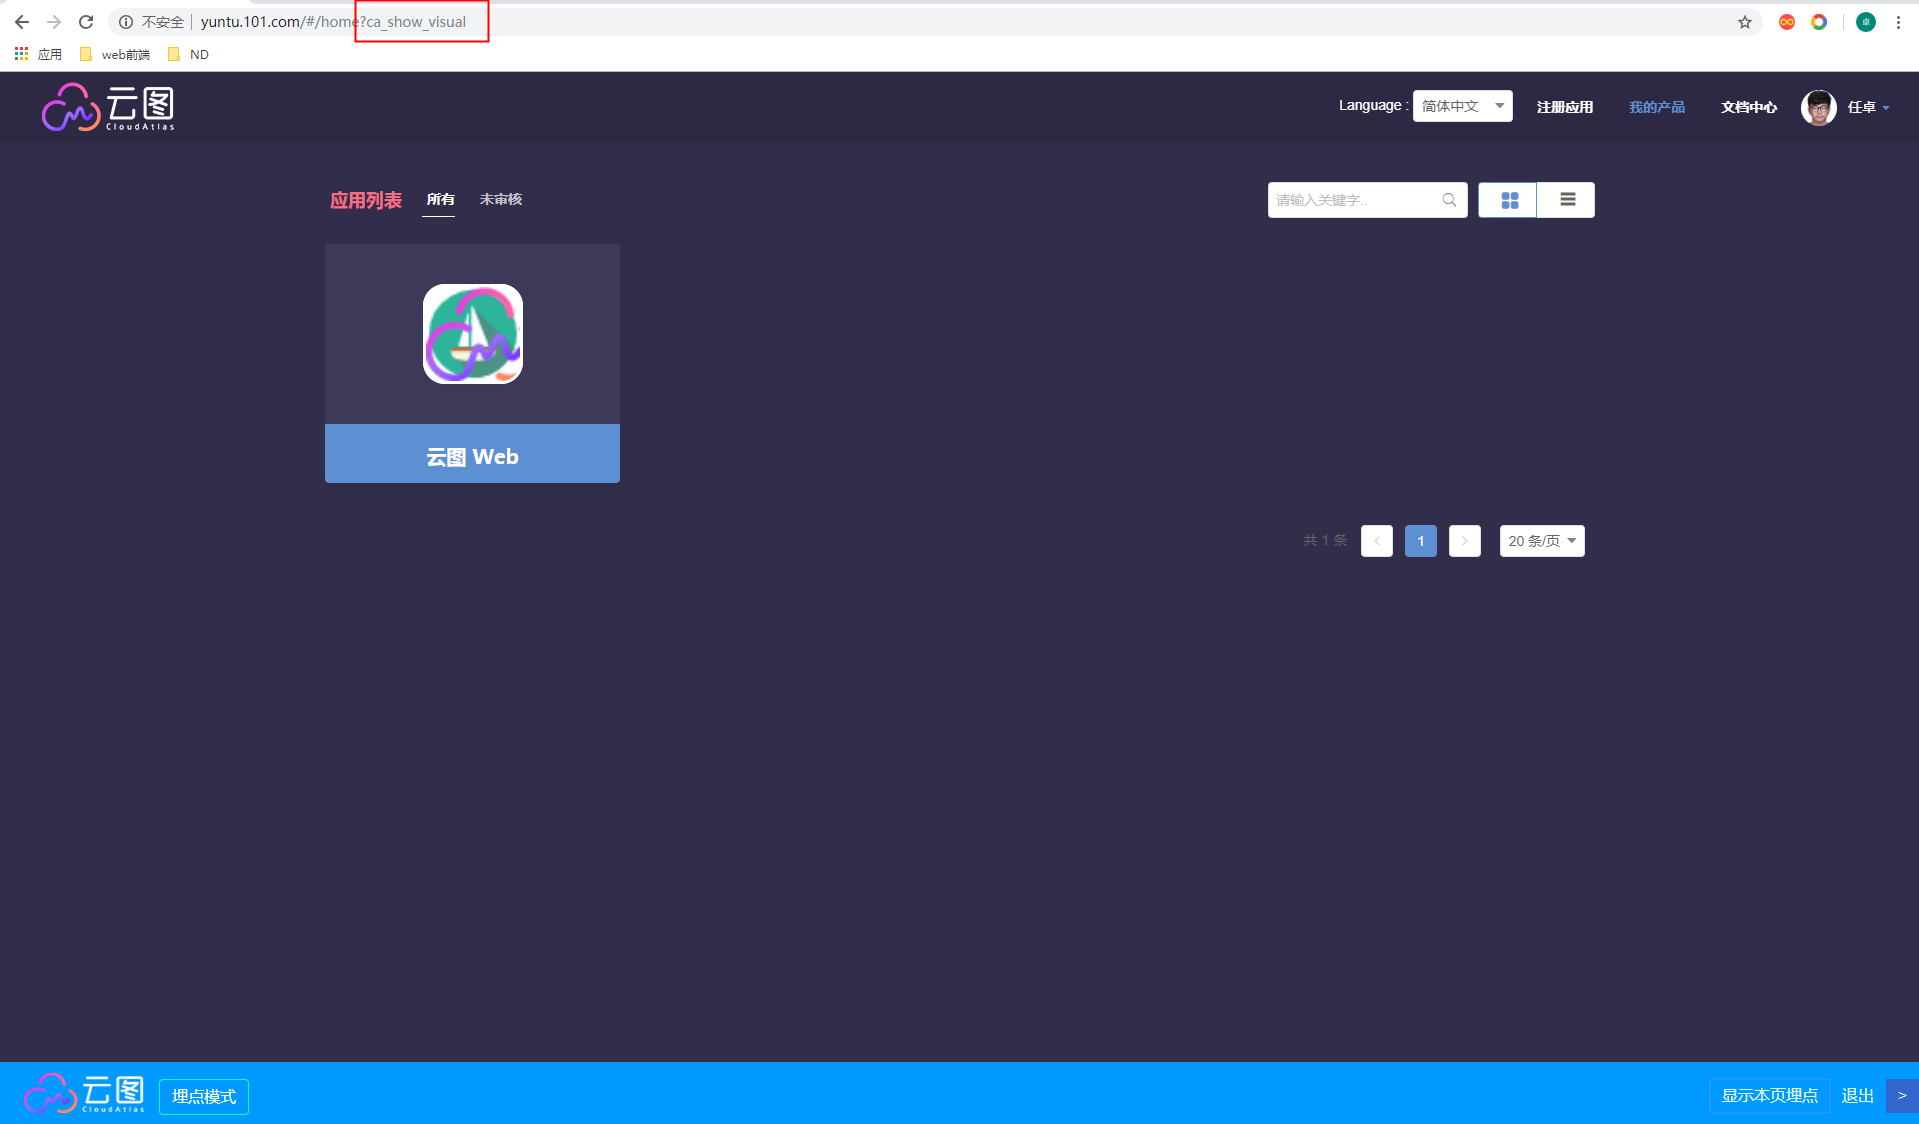Viewport: 1919px width, 1124px height.
Task: Open the 云图 Web application card
Action: pos(472,364)
